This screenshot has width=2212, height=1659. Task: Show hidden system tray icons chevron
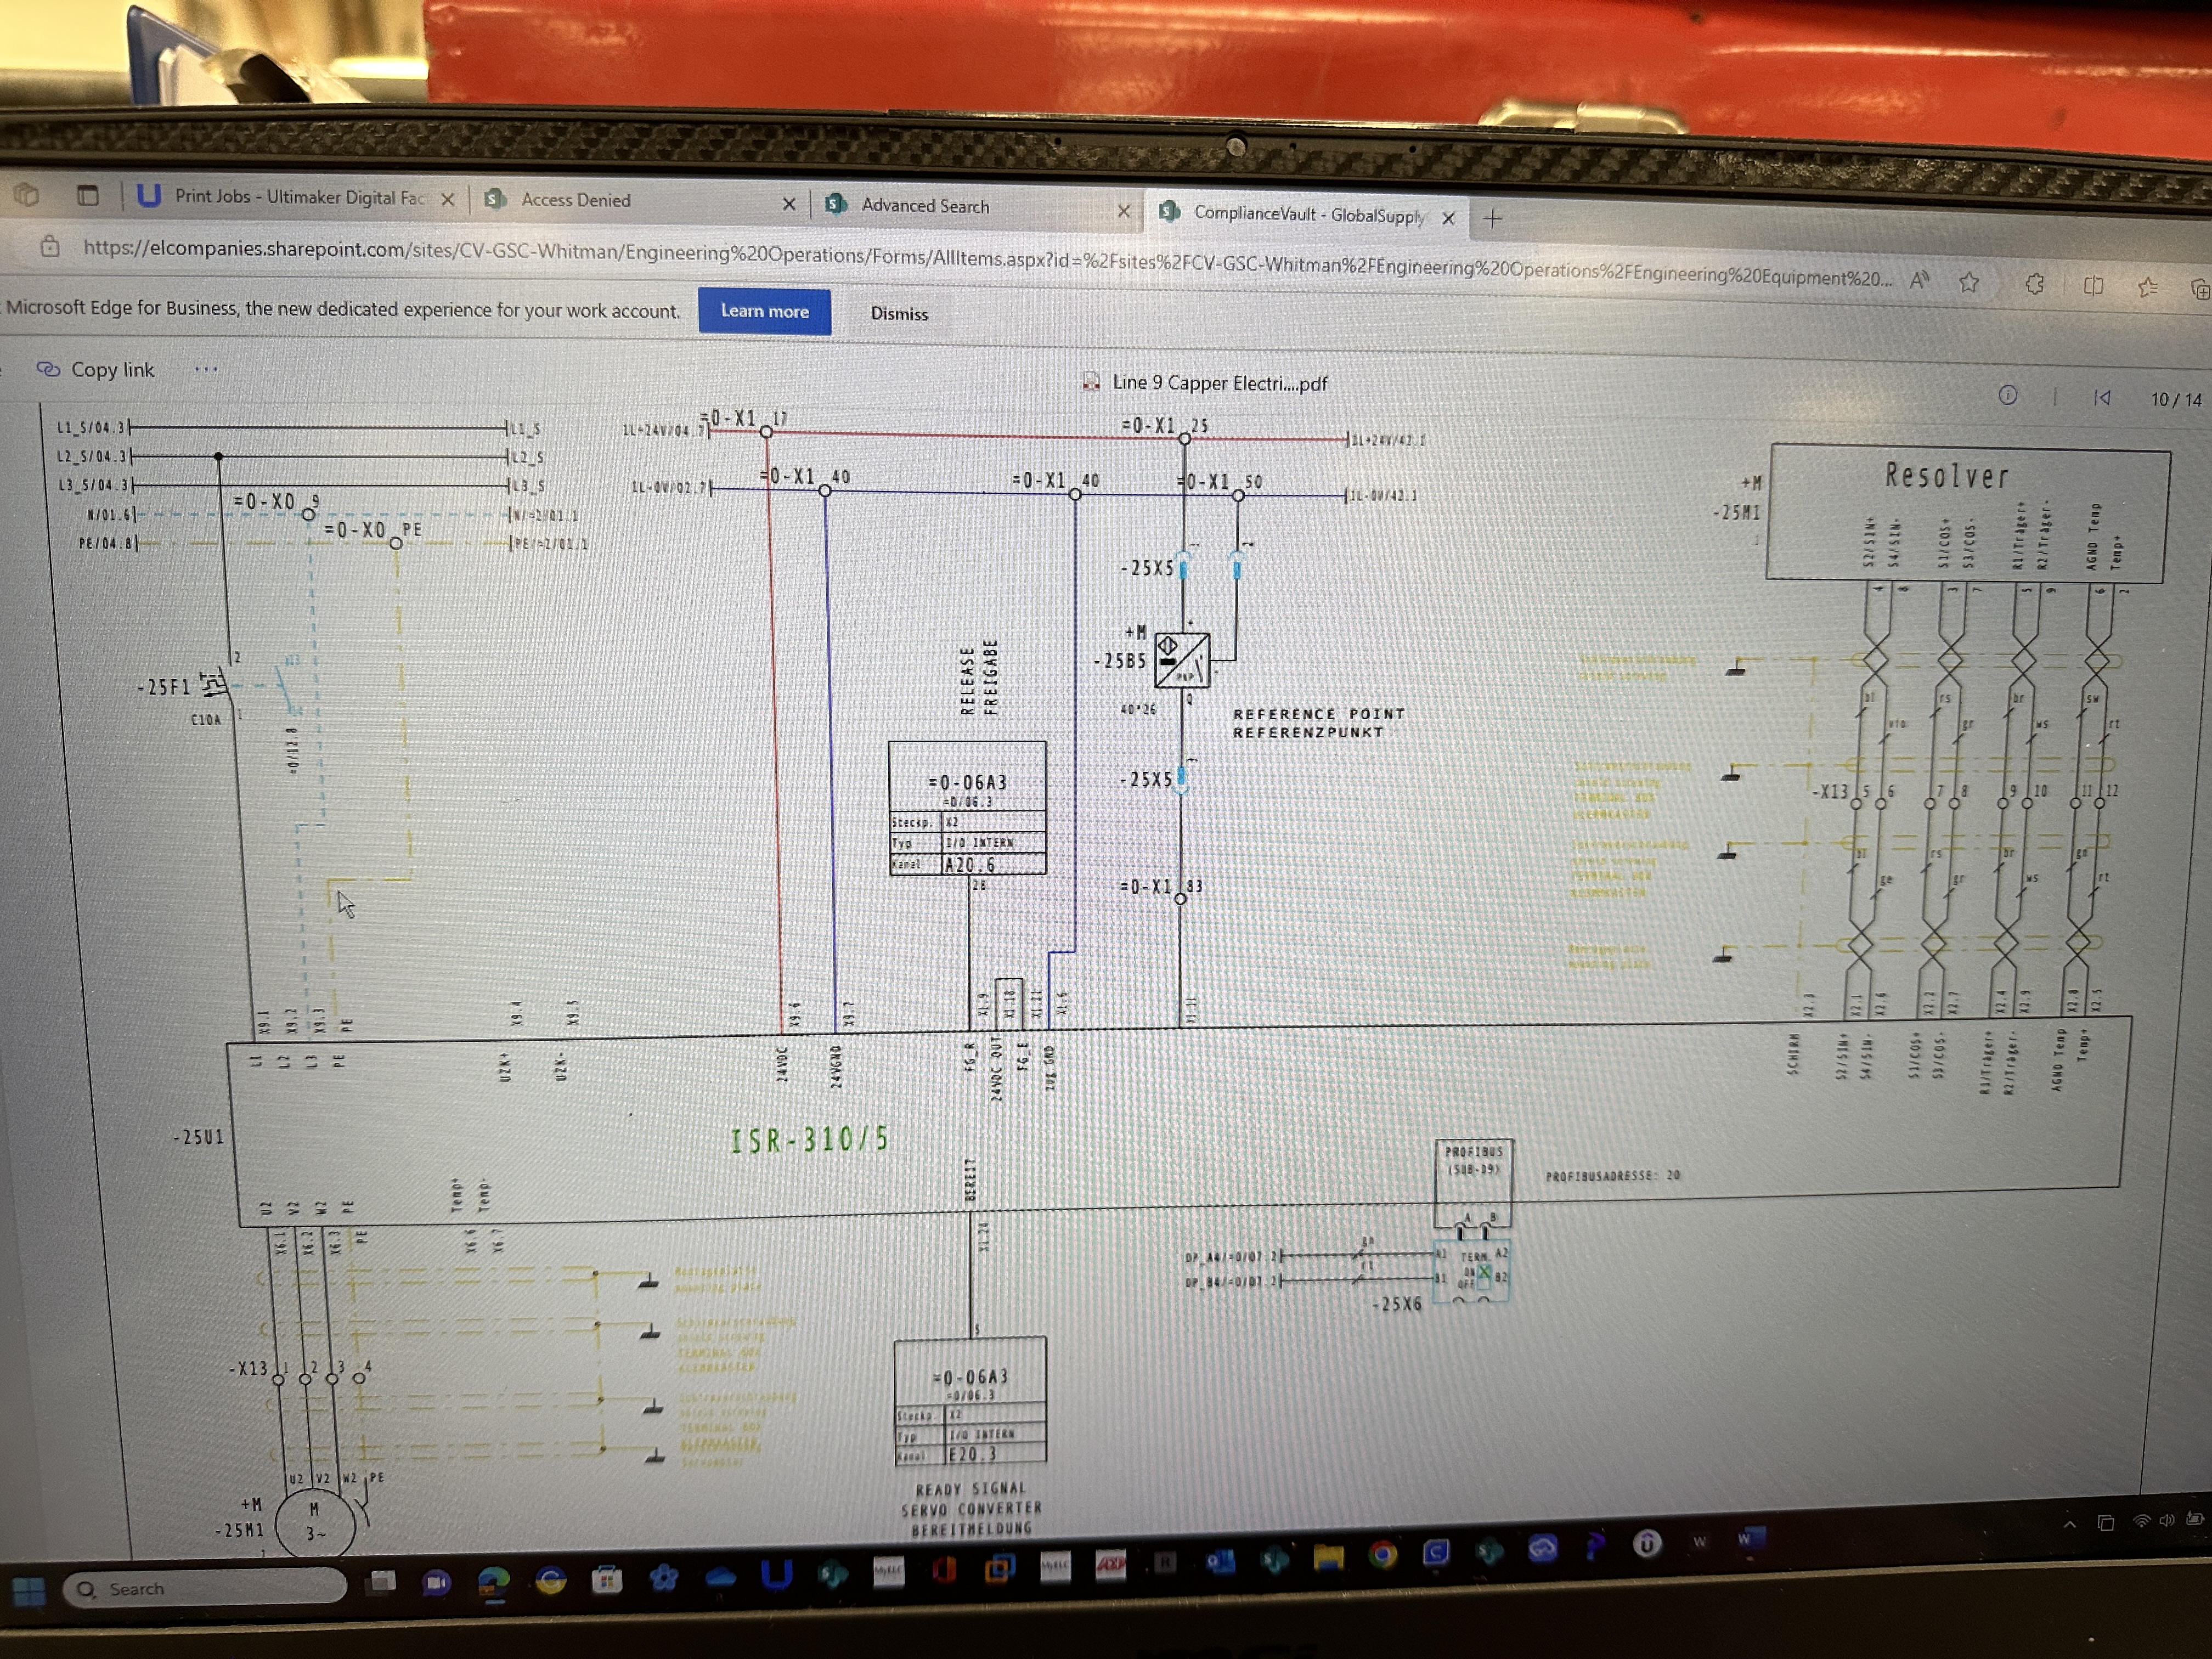[x=2069, y=1524]
